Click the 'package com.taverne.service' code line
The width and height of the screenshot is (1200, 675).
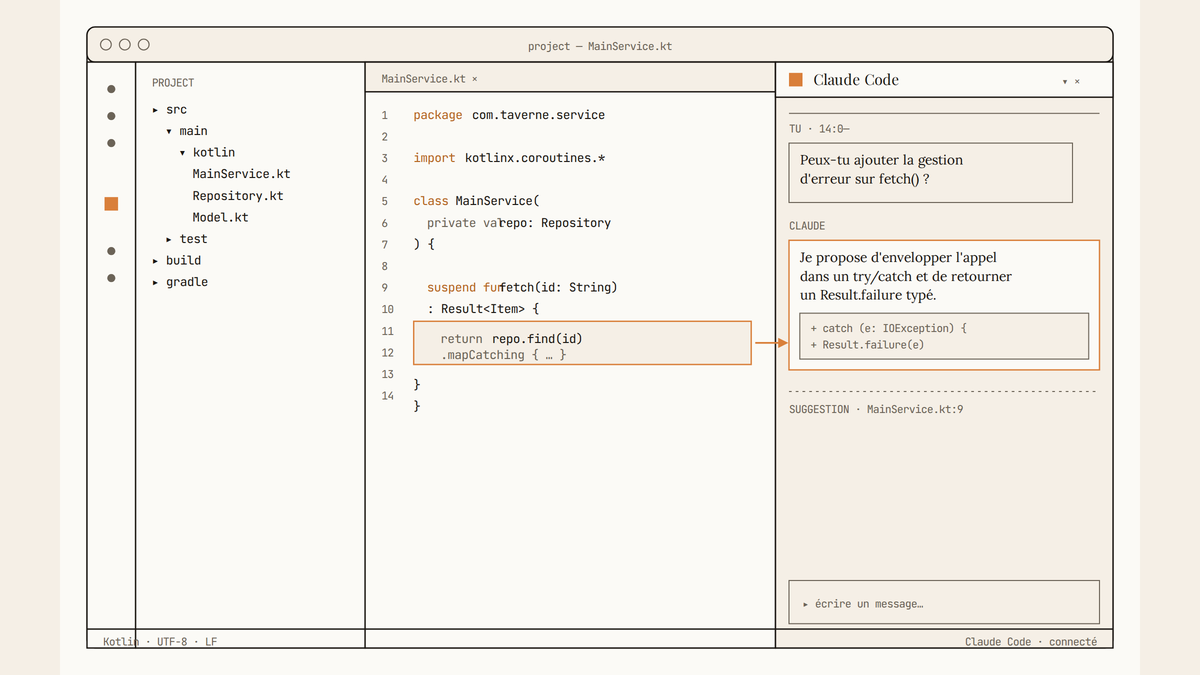509,115
